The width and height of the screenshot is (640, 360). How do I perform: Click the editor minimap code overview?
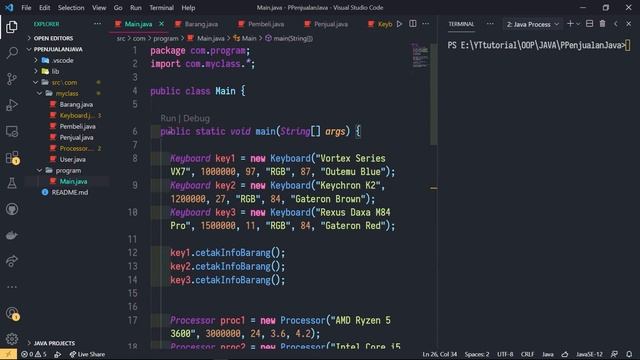click(x=420, y=55)
